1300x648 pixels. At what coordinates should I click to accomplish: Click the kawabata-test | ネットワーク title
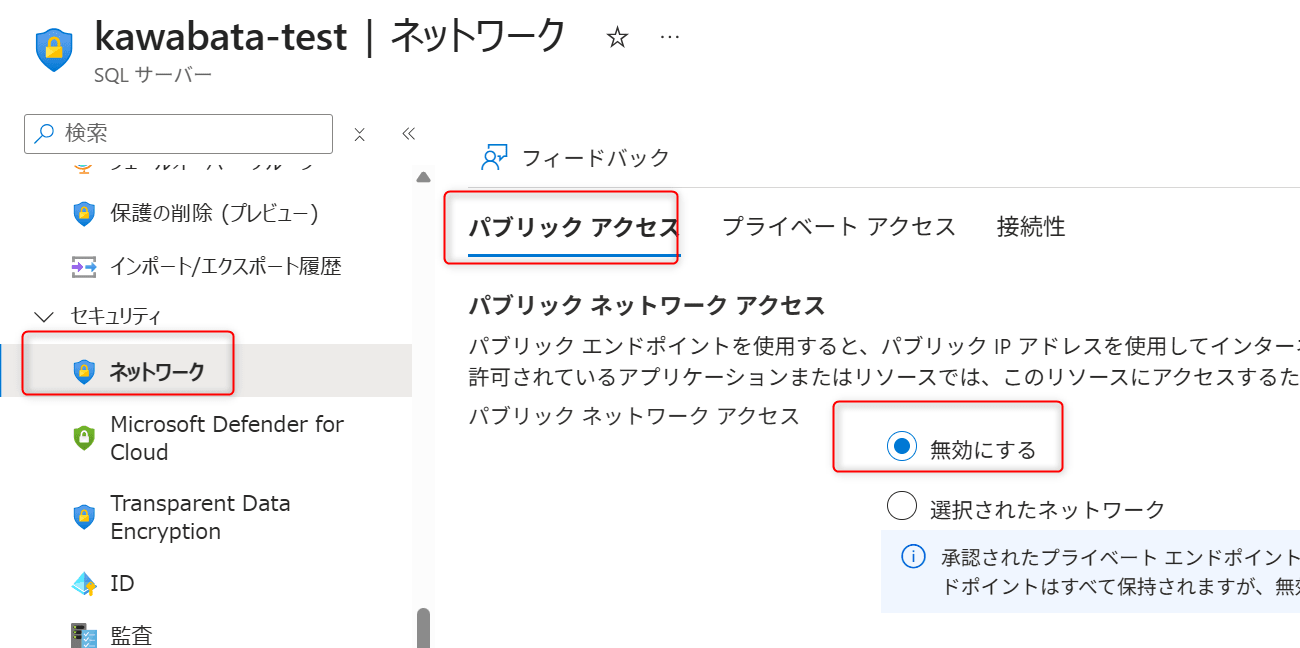[x=330, y=37]
